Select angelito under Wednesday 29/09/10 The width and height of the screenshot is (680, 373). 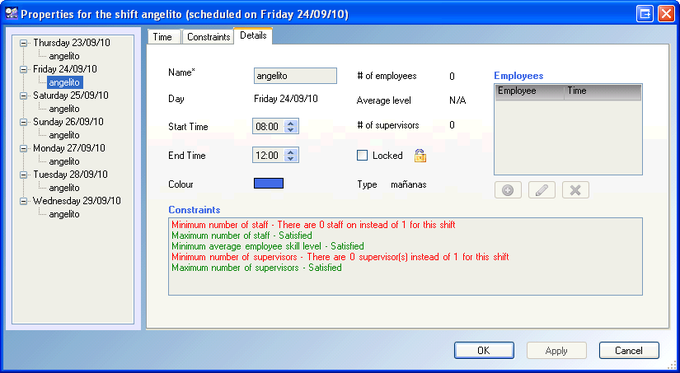pos(64,214)
